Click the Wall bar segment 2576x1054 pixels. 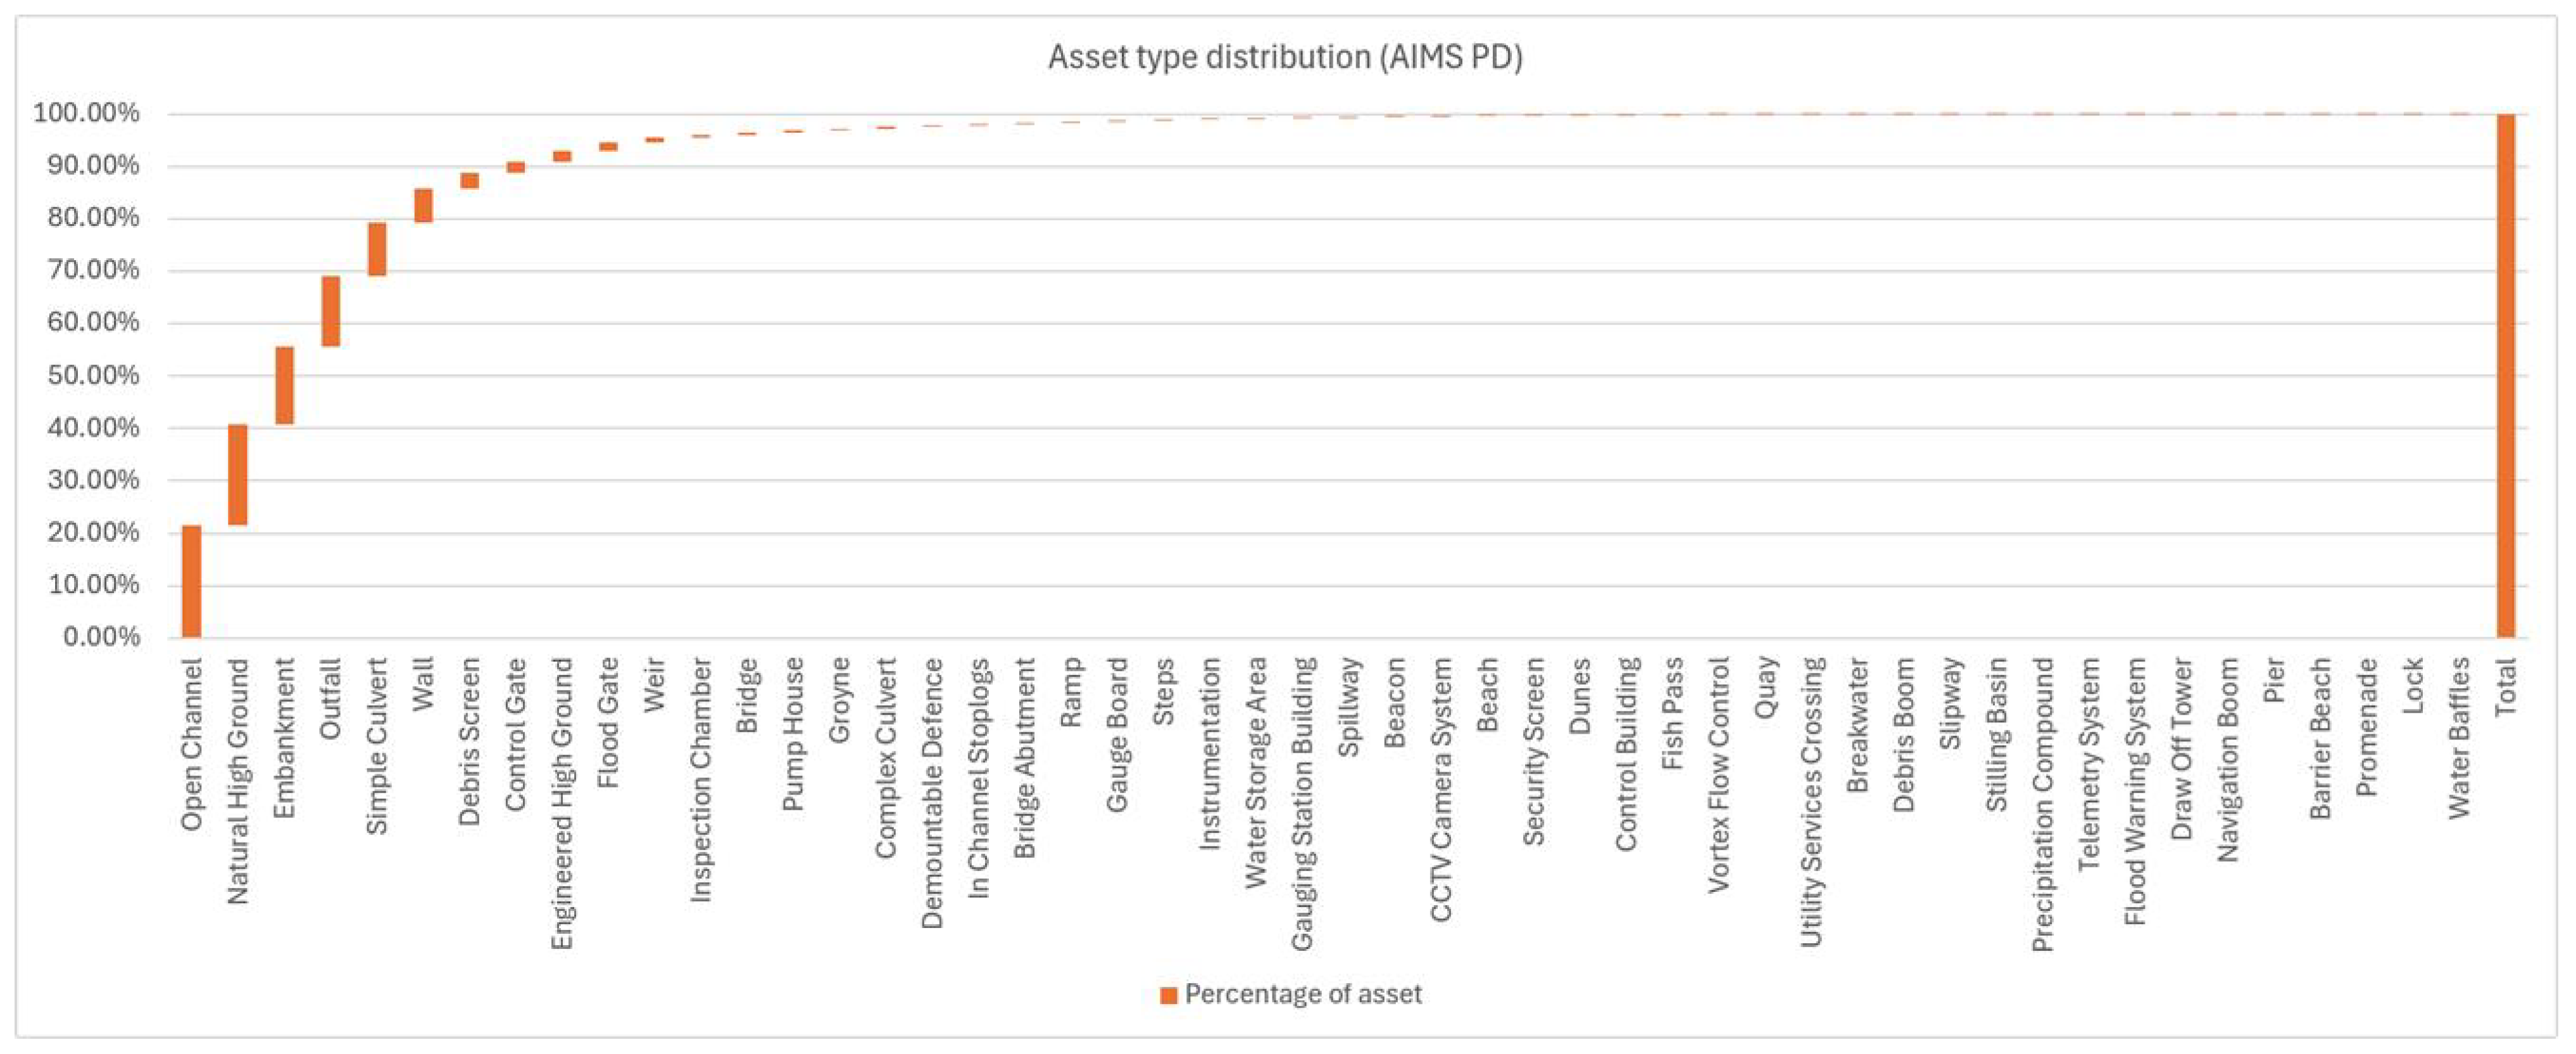(424, 205)
